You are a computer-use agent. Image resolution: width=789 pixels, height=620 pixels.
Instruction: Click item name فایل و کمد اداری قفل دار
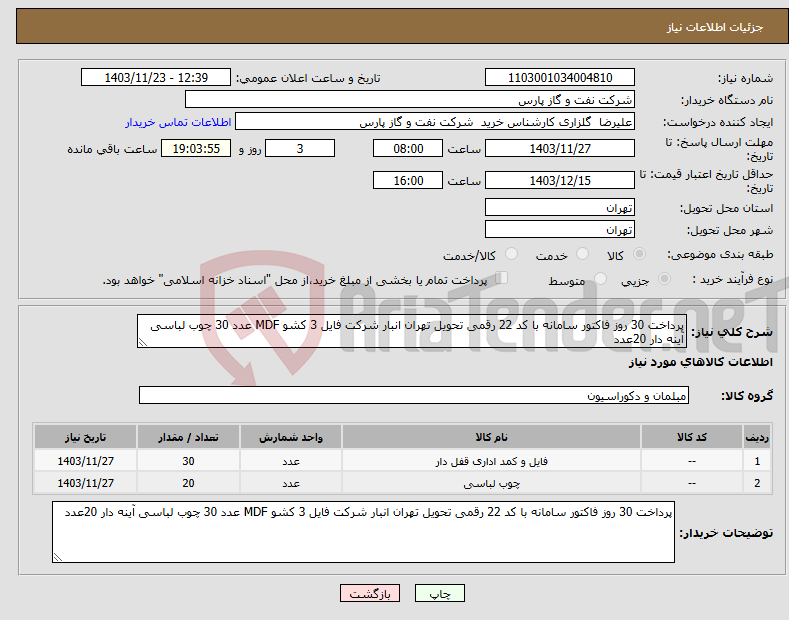click(x=491, y=461)
